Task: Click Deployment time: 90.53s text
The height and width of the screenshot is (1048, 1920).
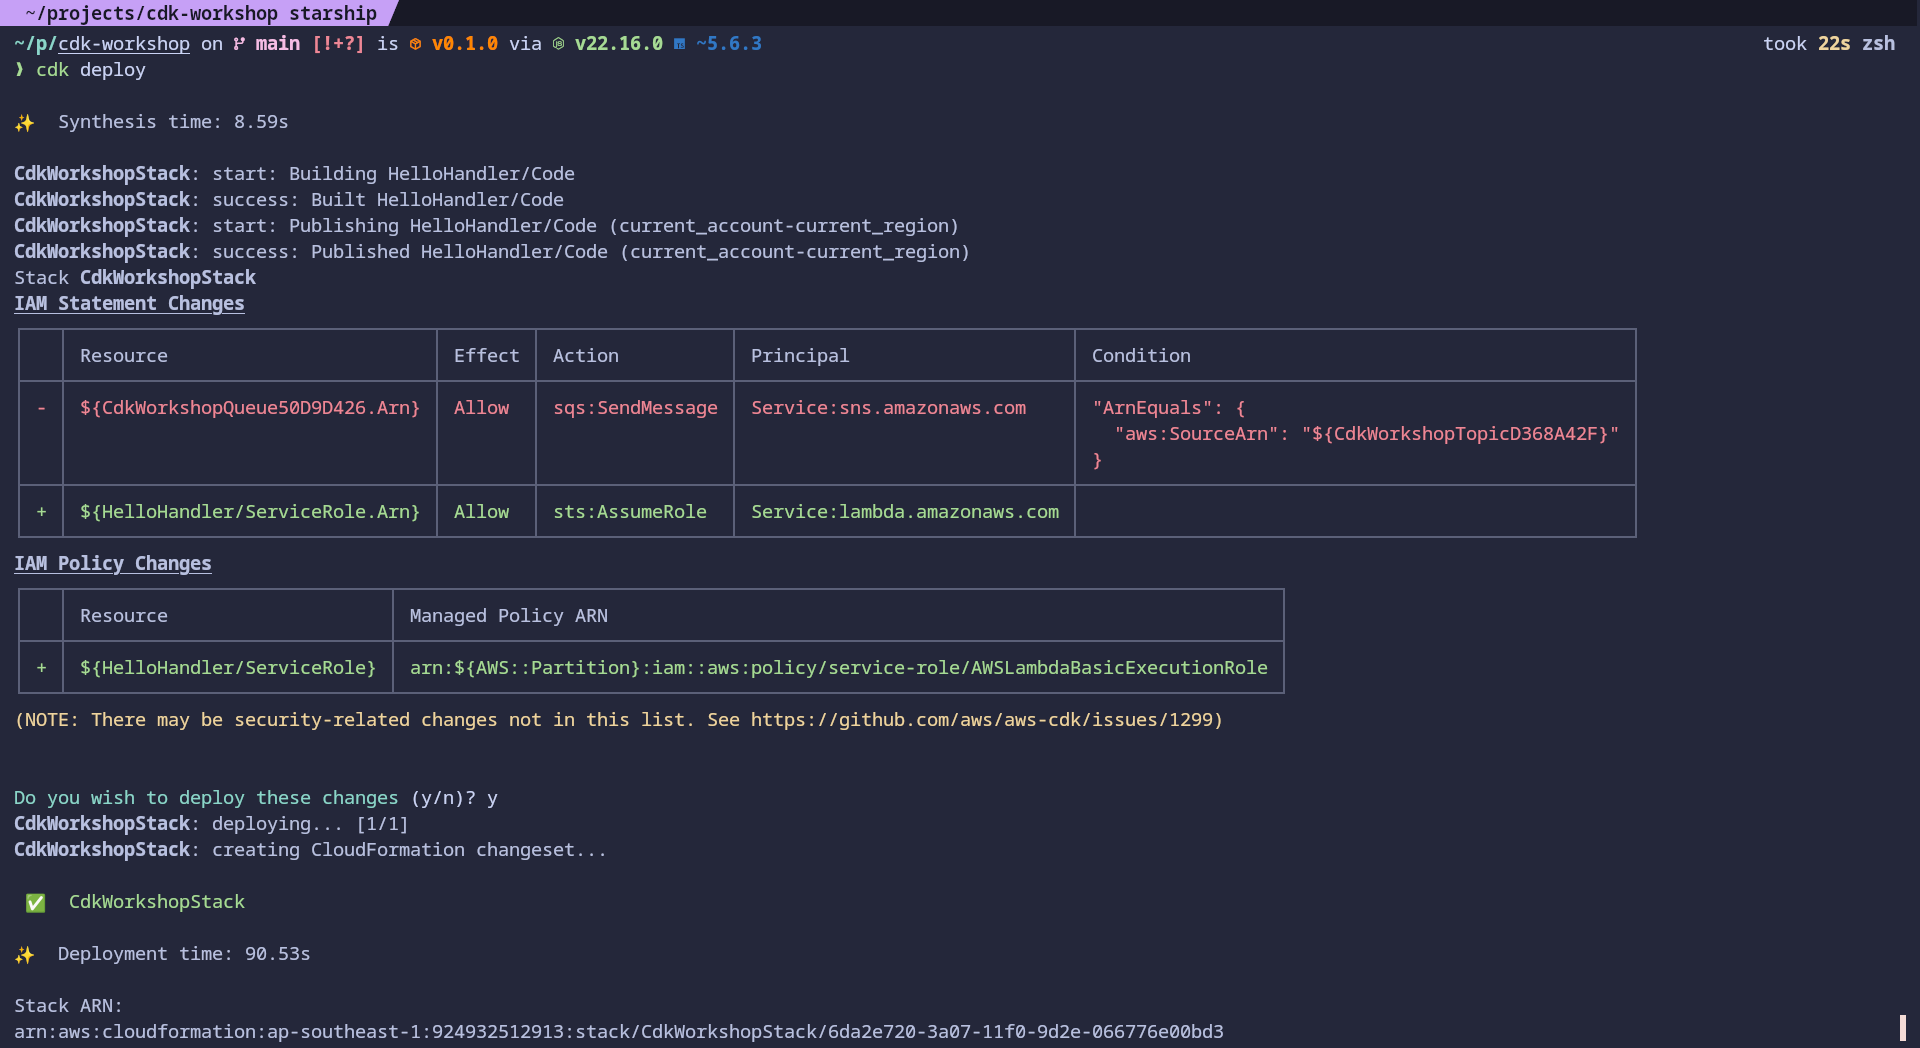Action: click(x=184, y=954)
